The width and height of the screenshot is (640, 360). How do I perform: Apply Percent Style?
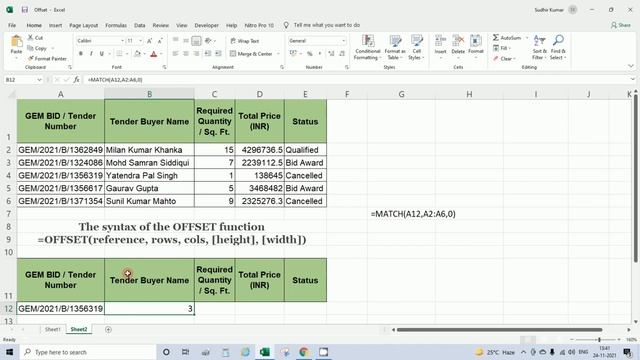pyautogui.click(x=310, y=54)
